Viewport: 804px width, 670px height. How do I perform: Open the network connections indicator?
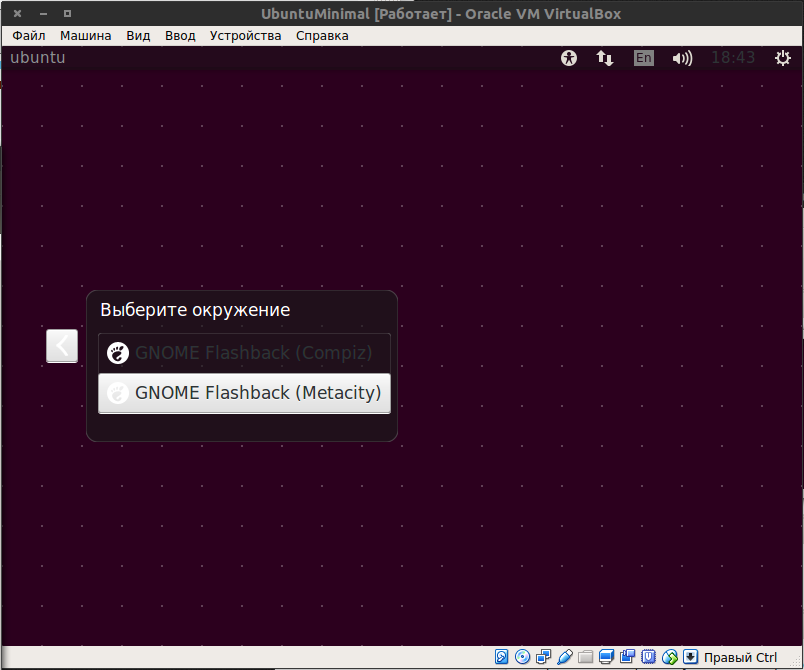tap(605, 58)
